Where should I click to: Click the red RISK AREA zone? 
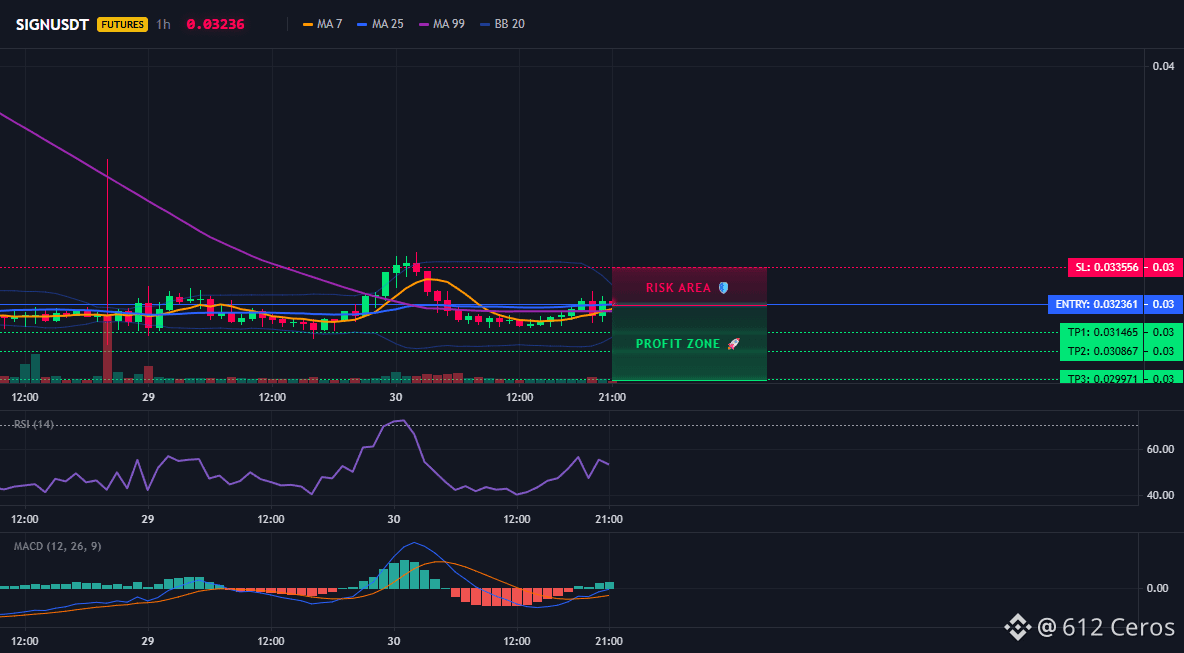coord(689,286)
